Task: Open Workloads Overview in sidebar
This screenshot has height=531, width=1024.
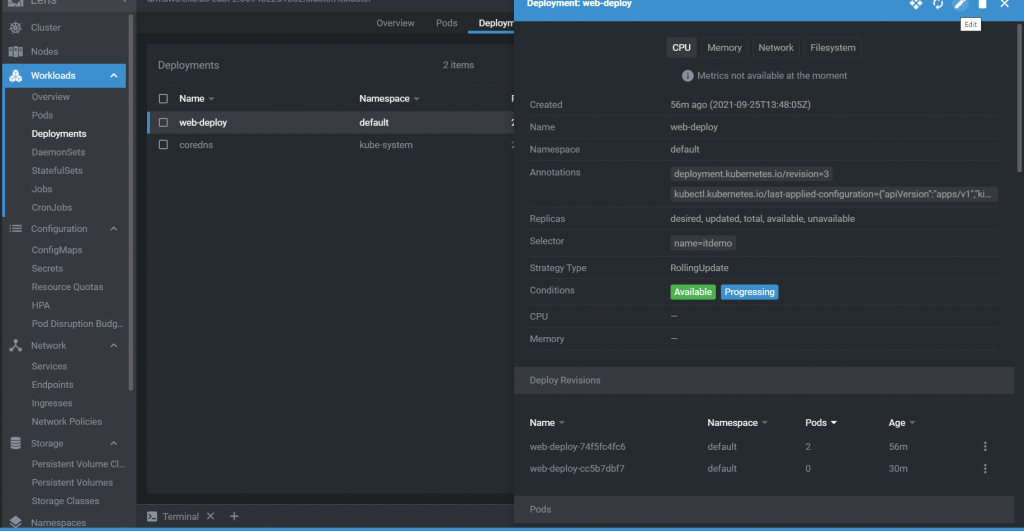Action: point(50,97)
